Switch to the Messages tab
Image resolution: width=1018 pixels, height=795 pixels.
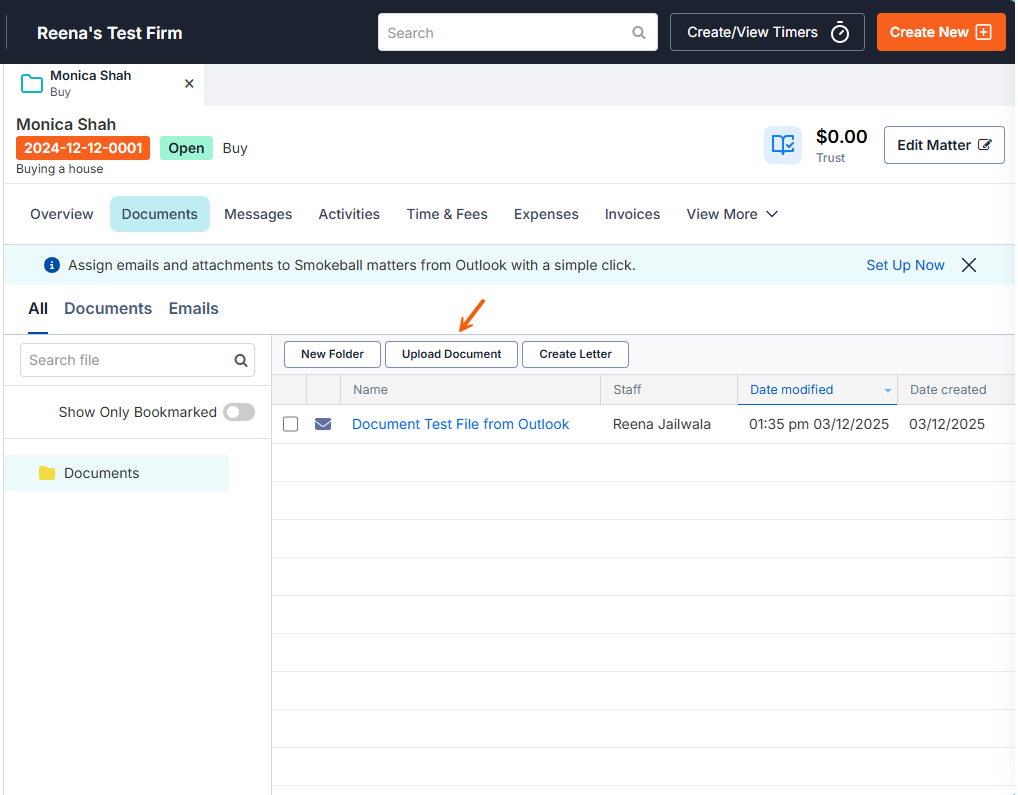click(x=258, y=214)
